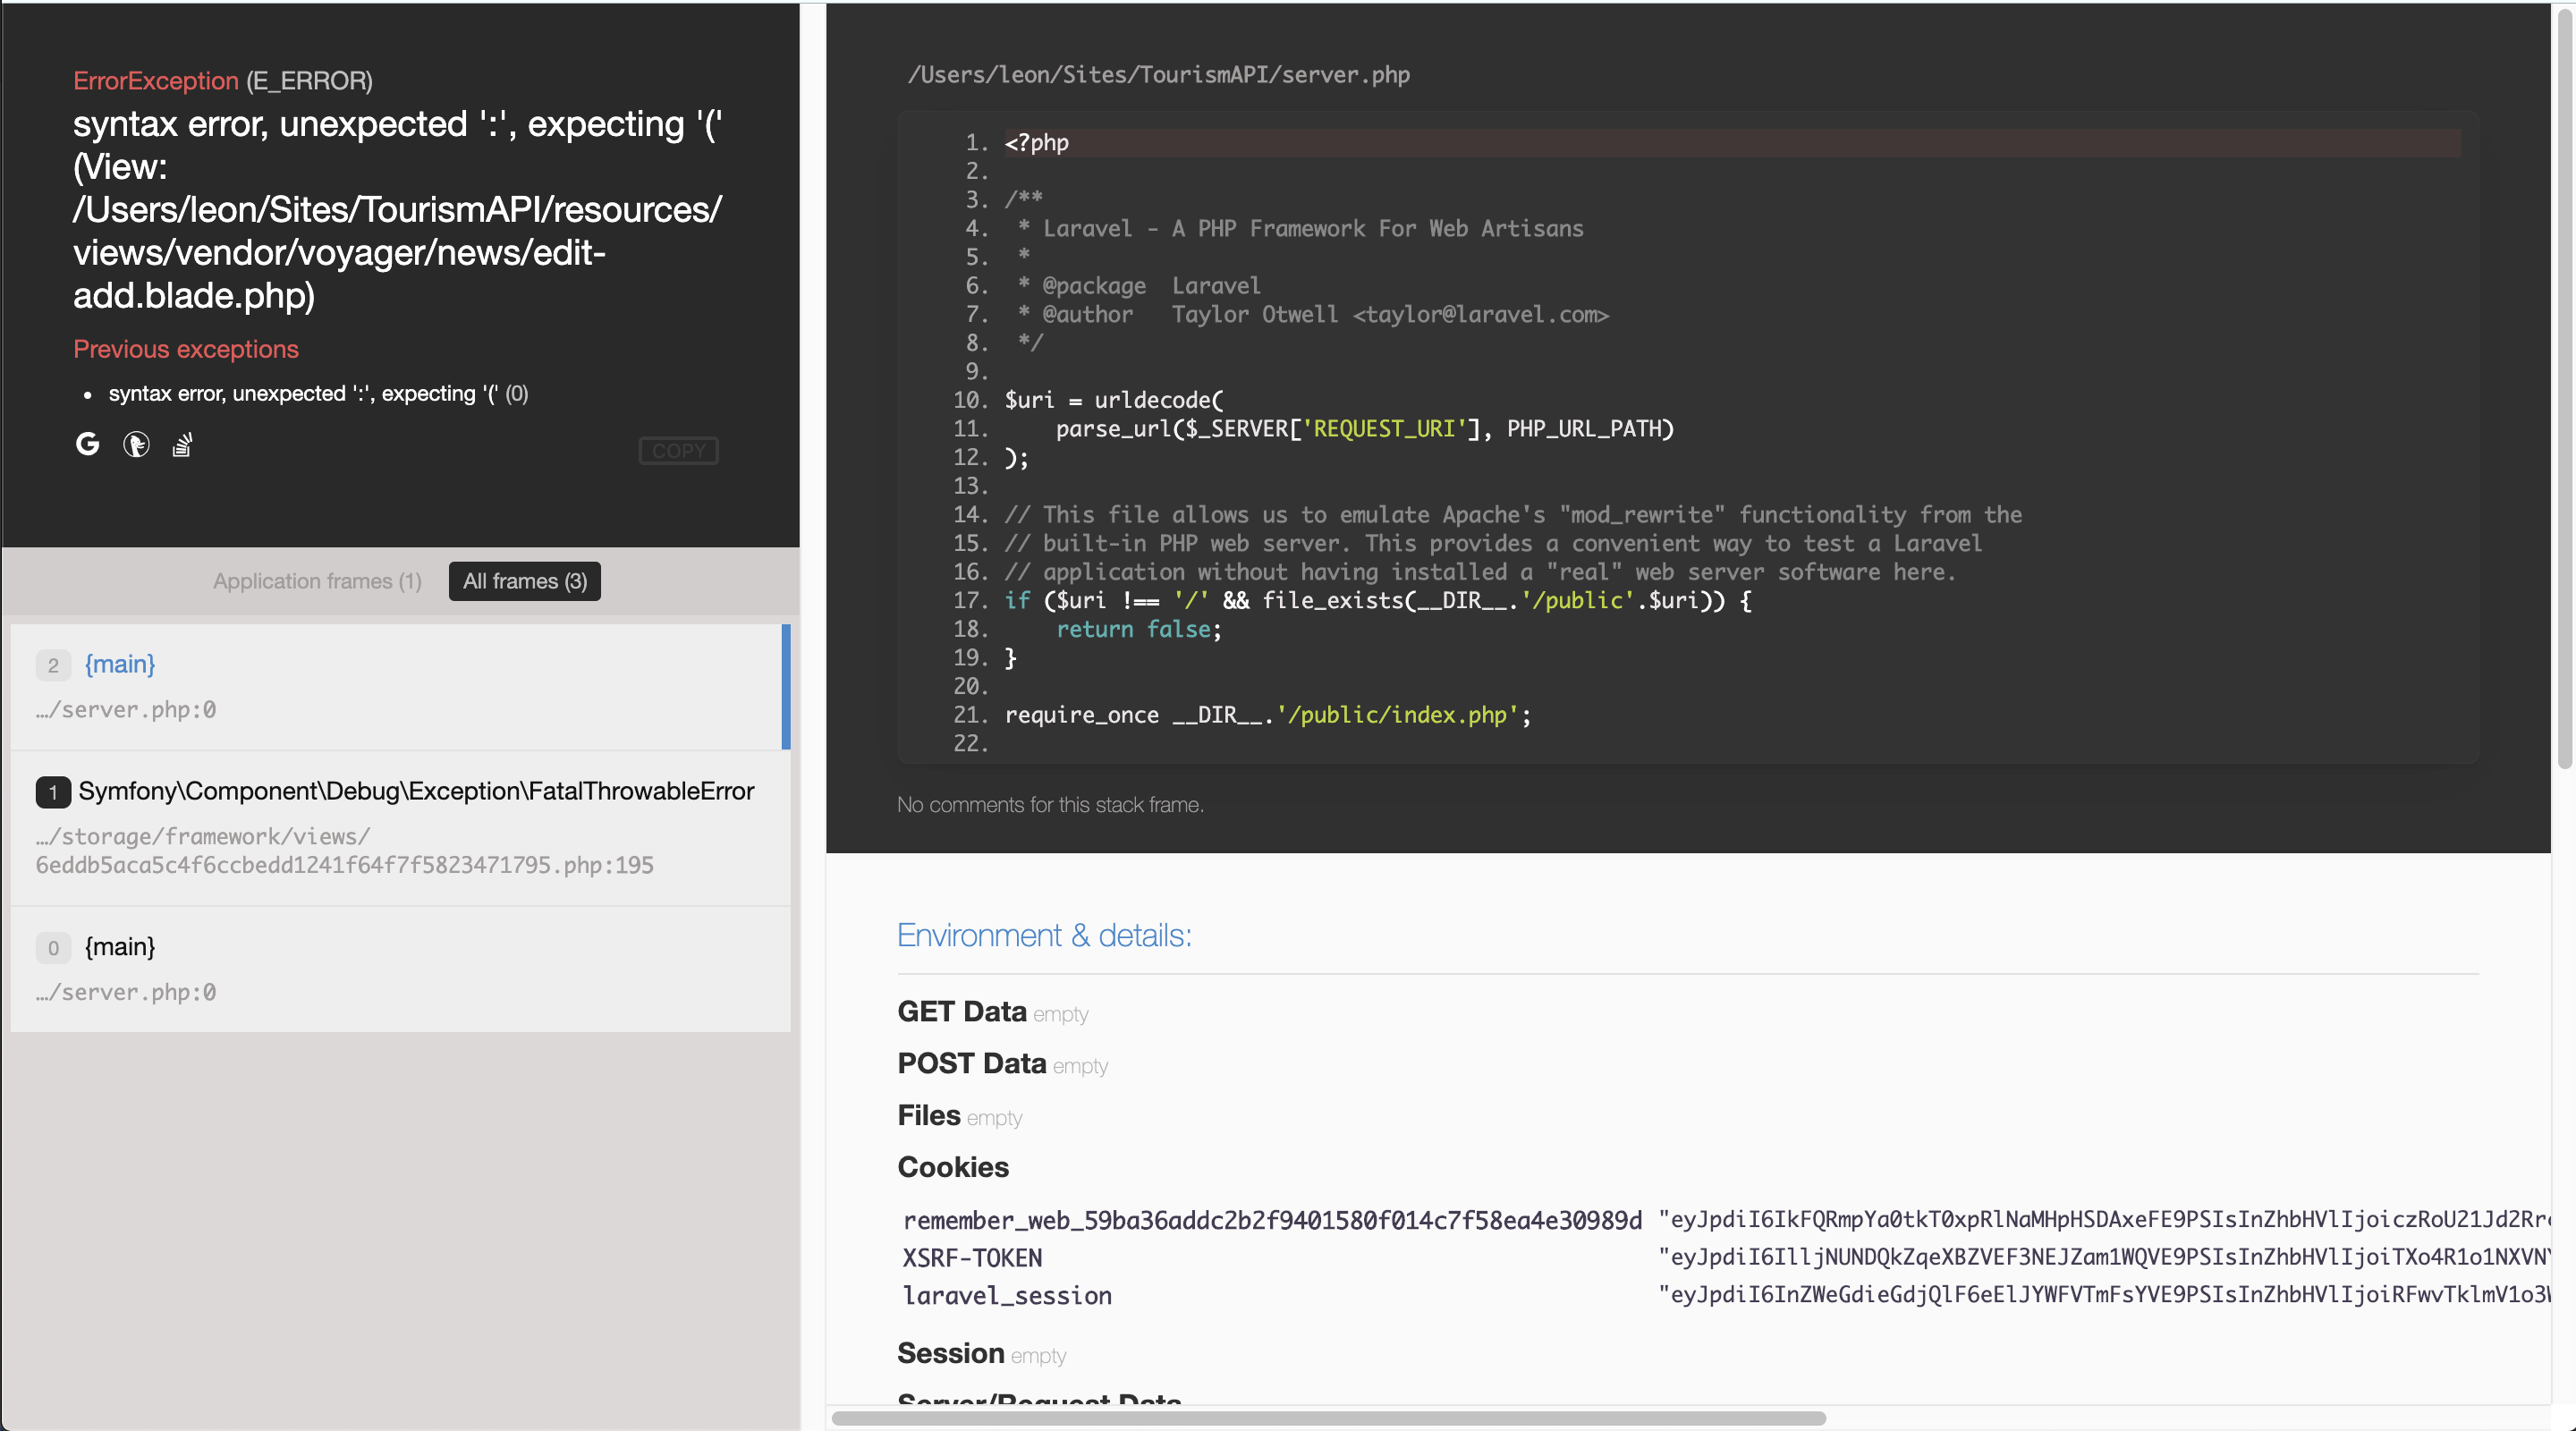
Task: Click the remember_web cookie name
Action: point(1270,1220)
